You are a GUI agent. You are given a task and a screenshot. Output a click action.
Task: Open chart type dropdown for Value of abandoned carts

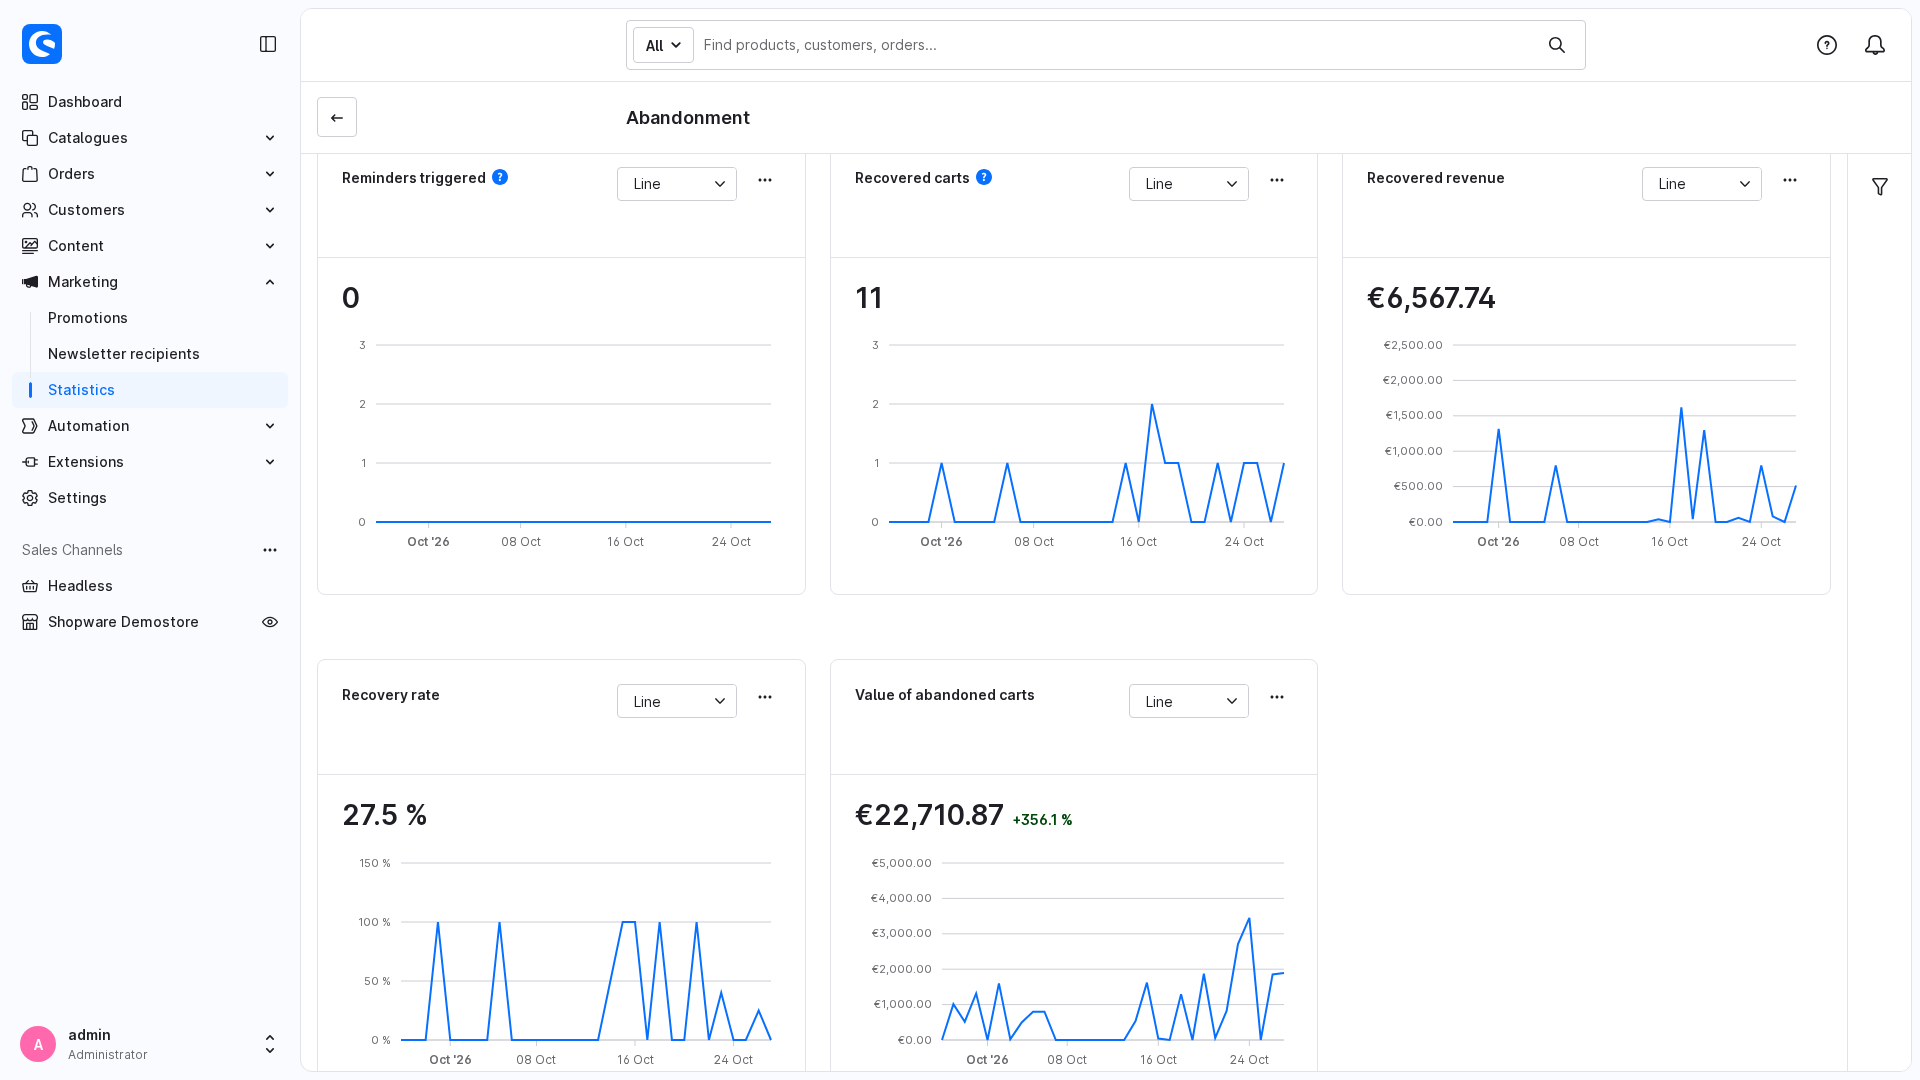[1189, 701]
